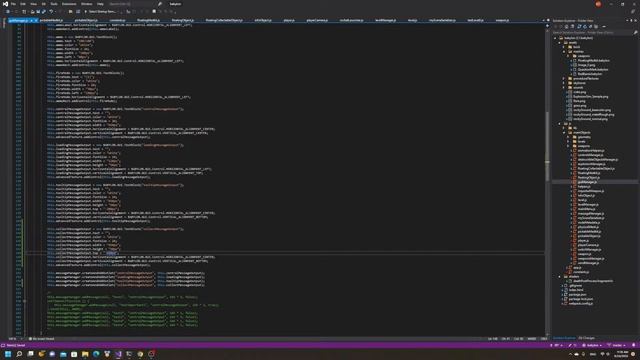Screen dimensions: 640x360
Task: Open the Select Startup Item dropdown
Action: point(102,12)
